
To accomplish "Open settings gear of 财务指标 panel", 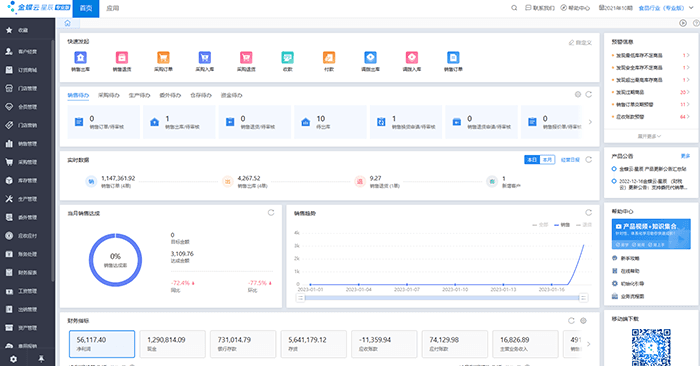I will pos(583,321).
